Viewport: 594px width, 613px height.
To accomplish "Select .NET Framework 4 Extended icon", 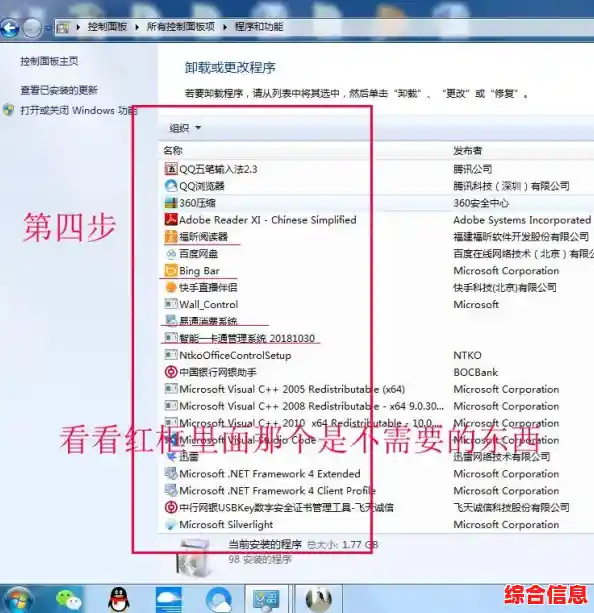I will click(x=170, y=473).
